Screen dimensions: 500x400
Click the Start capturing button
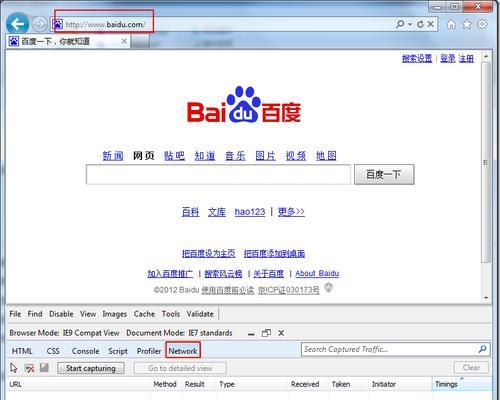point(91,368)
